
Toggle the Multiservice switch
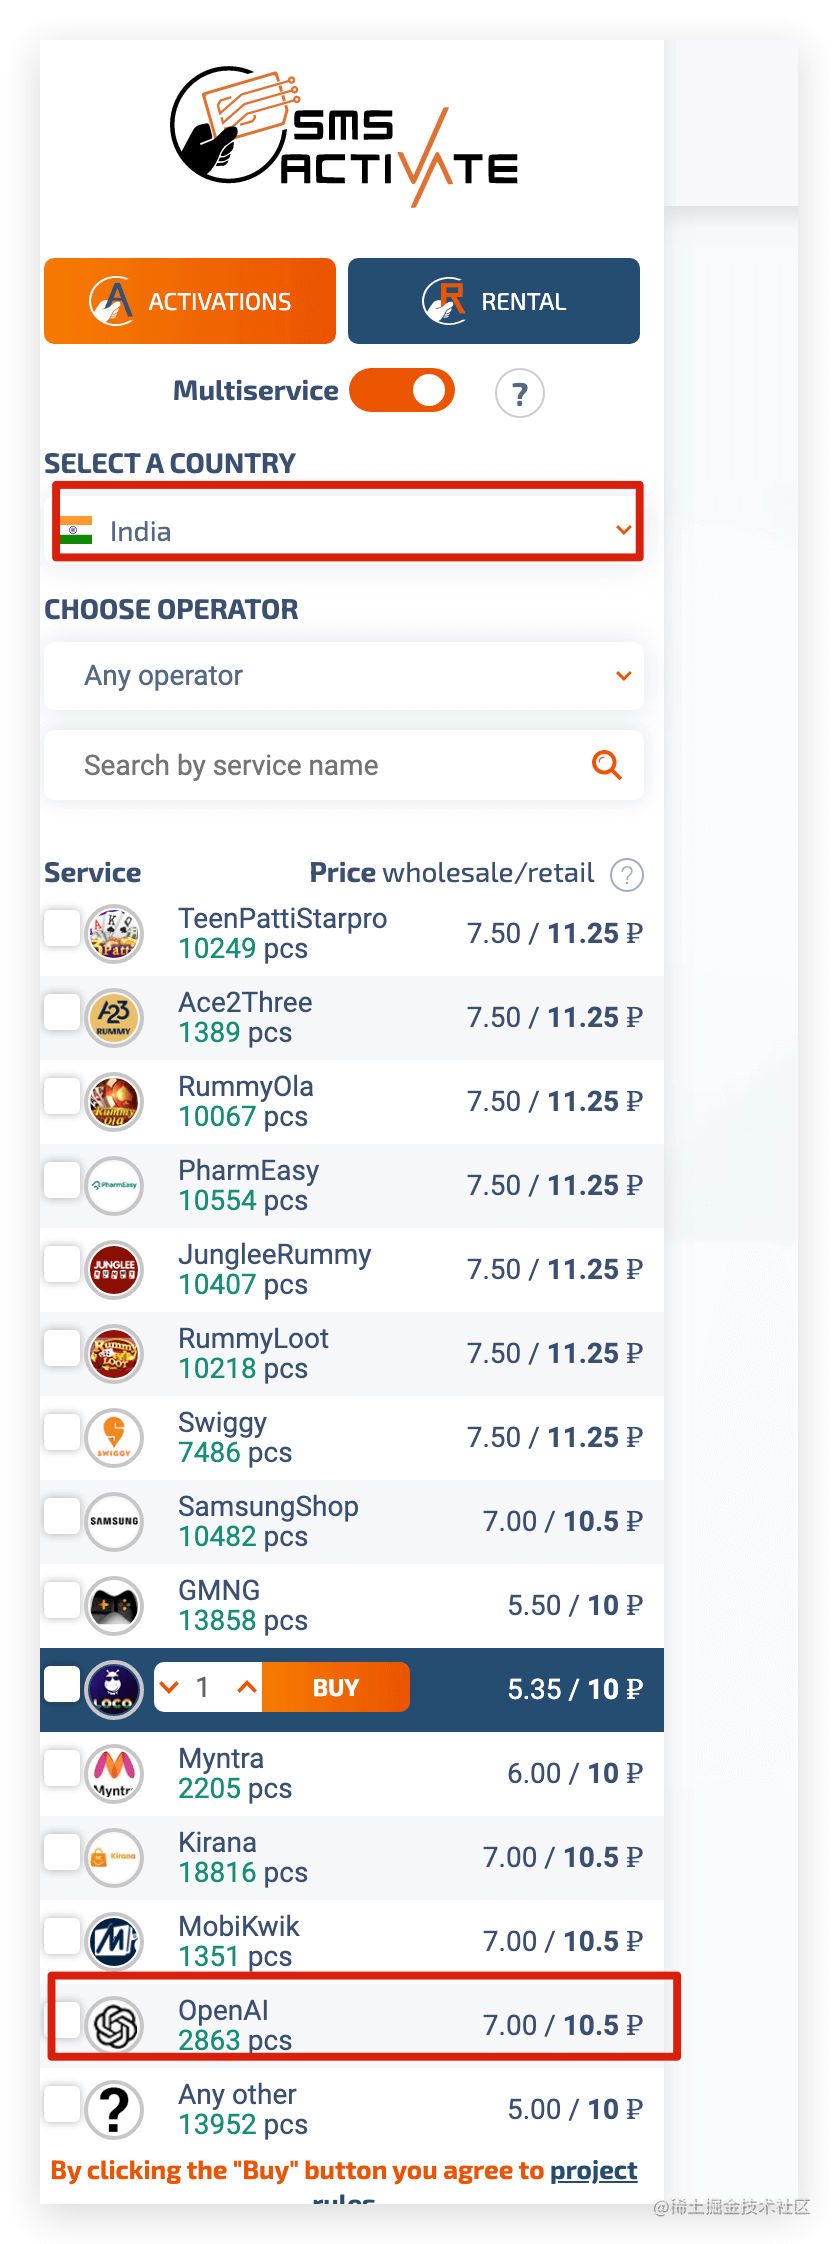(402, 391)
